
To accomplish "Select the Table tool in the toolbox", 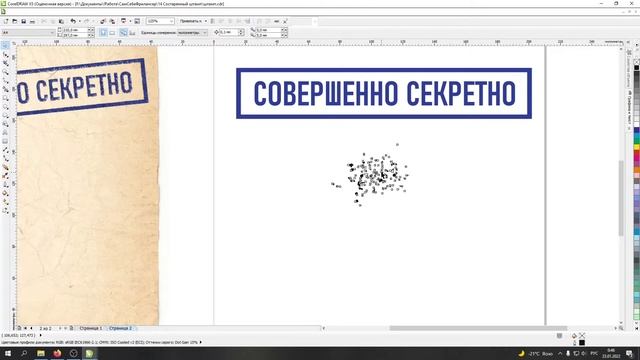I will coord(6,141).
